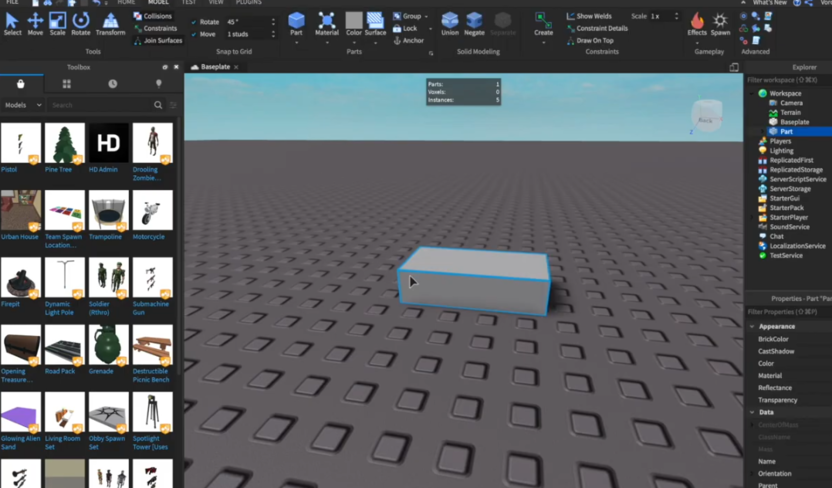
Task: Open the Transform tool
Action: point(110,24)
